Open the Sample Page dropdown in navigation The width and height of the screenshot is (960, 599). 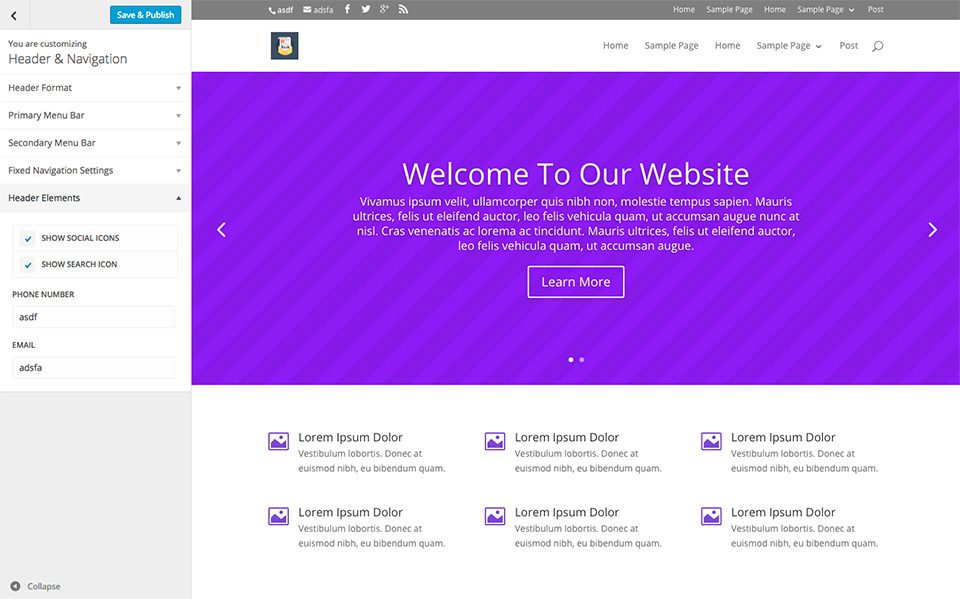pos(789,45)
